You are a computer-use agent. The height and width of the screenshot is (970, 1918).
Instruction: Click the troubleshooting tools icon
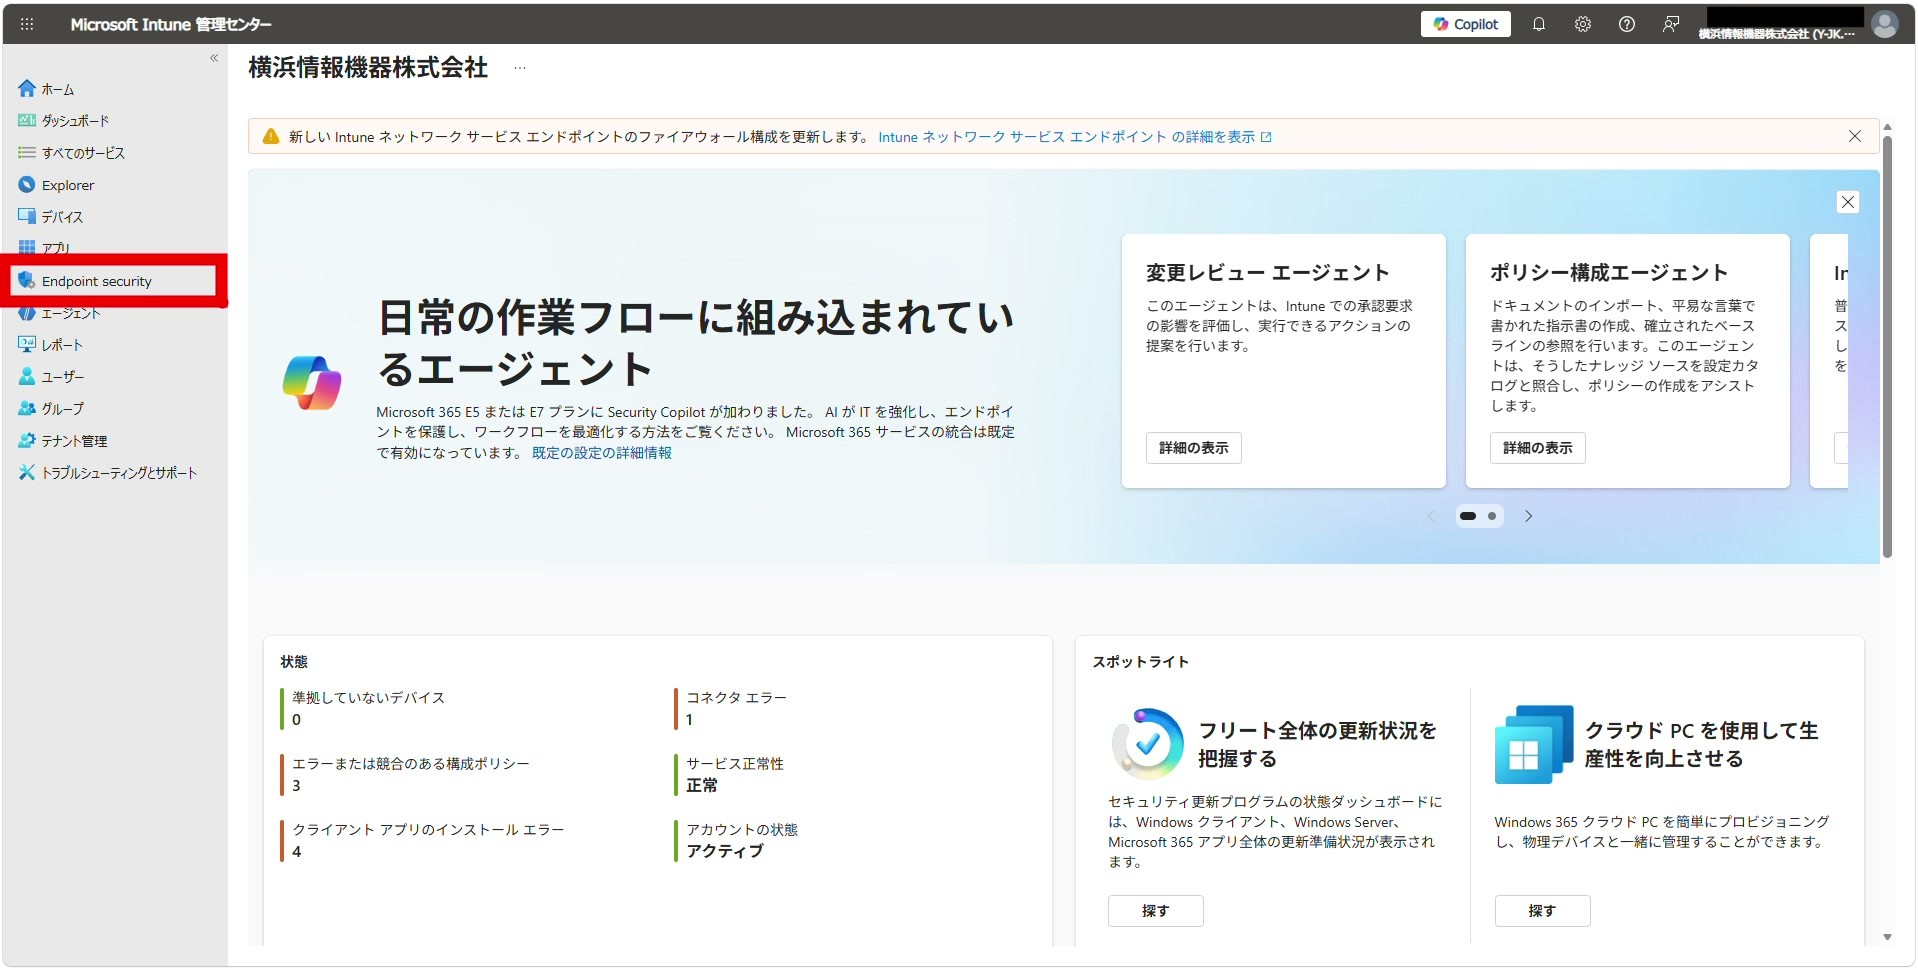click(x=27, y=472)
